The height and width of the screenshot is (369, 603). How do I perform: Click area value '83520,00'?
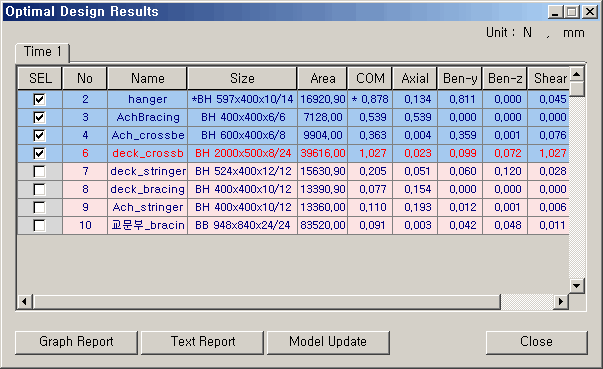[323, 226]
